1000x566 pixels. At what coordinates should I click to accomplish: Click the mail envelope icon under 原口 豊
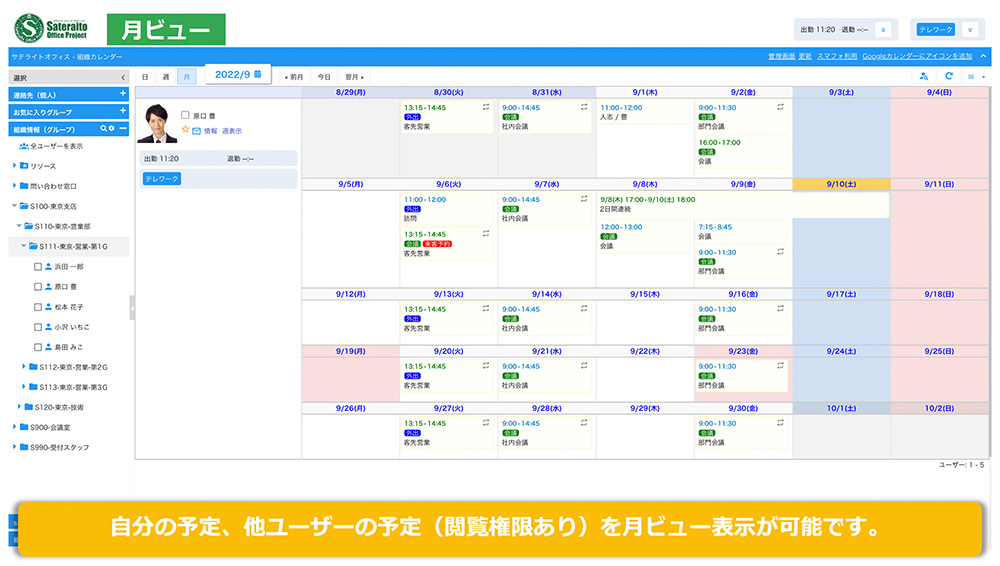pyautogui.click(x=197, y=131)
